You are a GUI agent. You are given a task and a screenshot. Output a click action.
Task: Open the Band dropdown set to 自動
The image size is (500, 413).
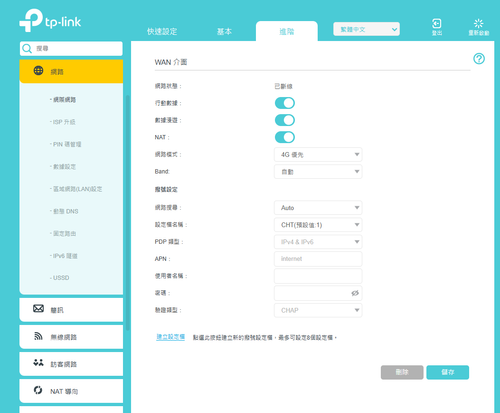pos(318,172)
